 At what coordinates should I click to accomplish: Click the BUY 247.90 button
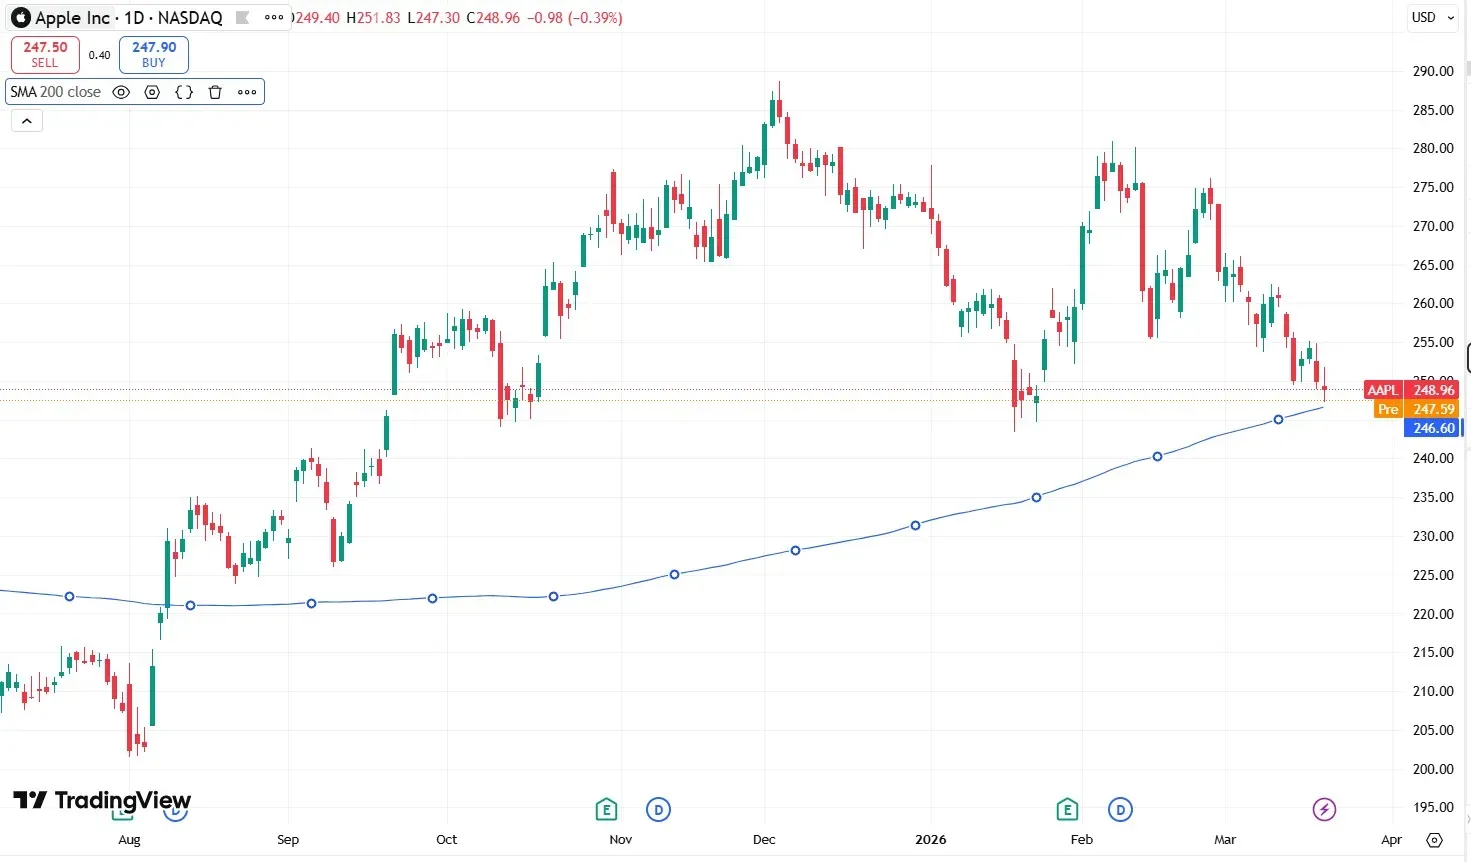pyautogui.click(x=153, y=54)
